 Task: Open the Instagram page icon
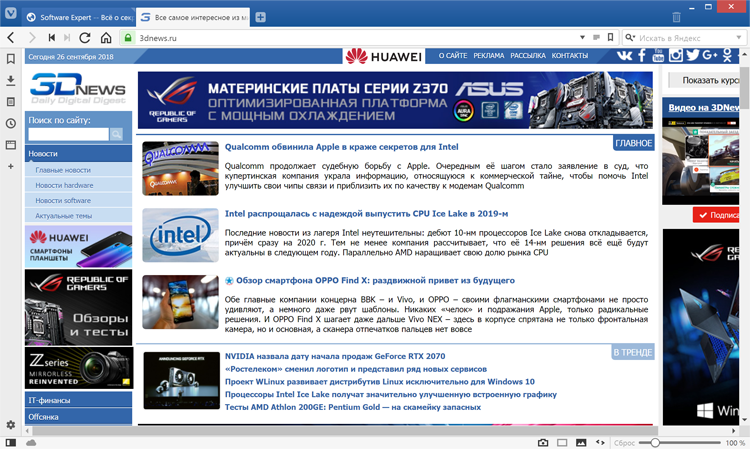tap(675, 55)
